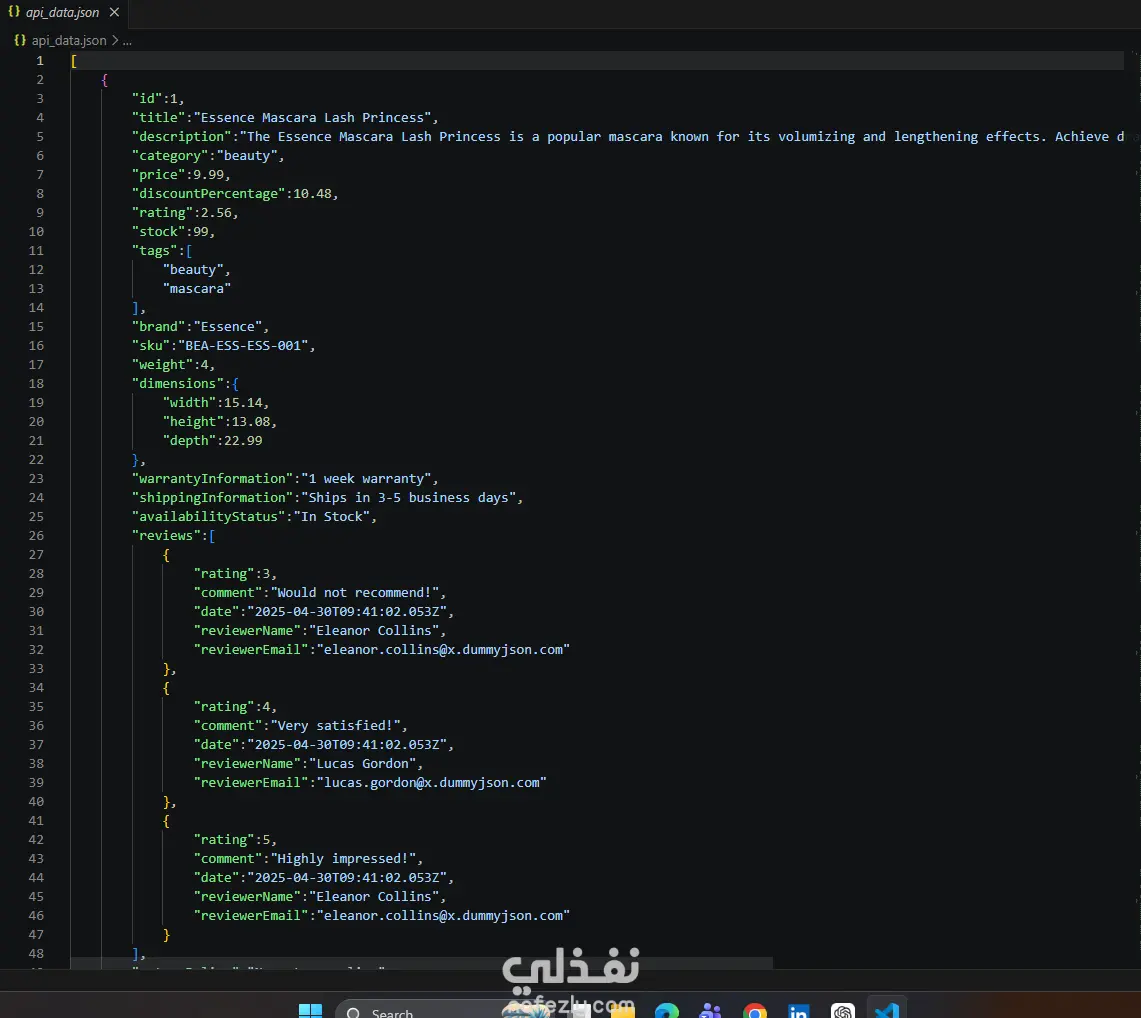This screenshot has height=1018, width=1141.
Task: Click the Visual Studio Code taskbar icon
Action: [x=887, y=1011]
